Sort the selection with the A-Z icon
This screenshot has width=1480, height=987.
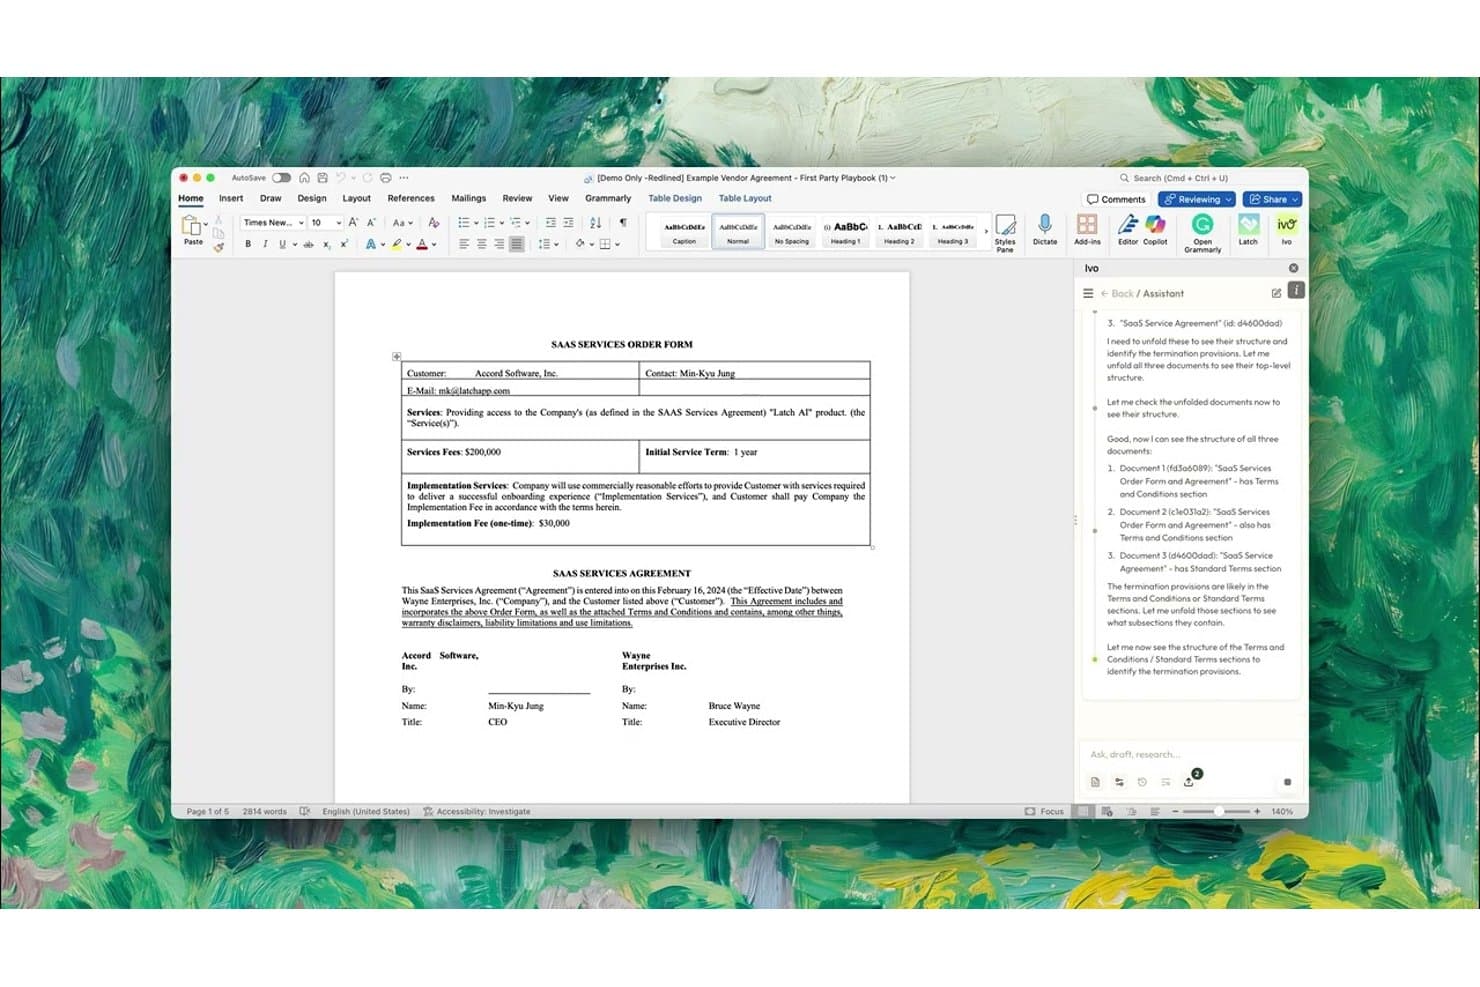(595, 222)
